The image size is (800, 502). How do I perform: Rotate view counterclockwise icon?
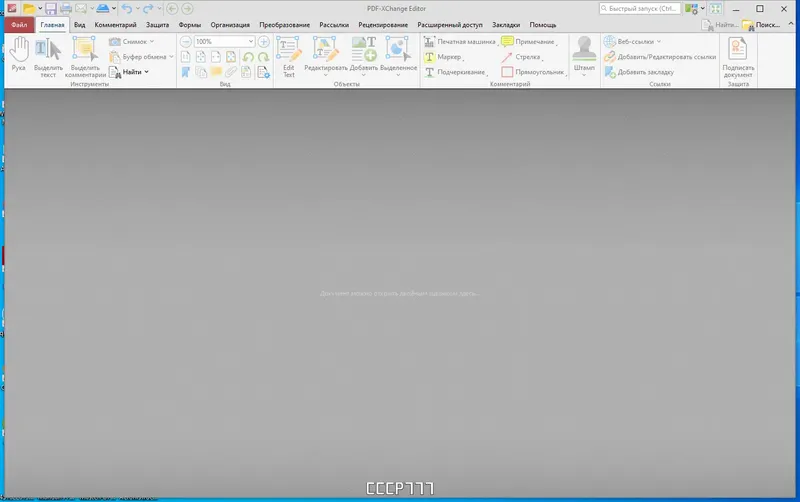coord(248,57)
